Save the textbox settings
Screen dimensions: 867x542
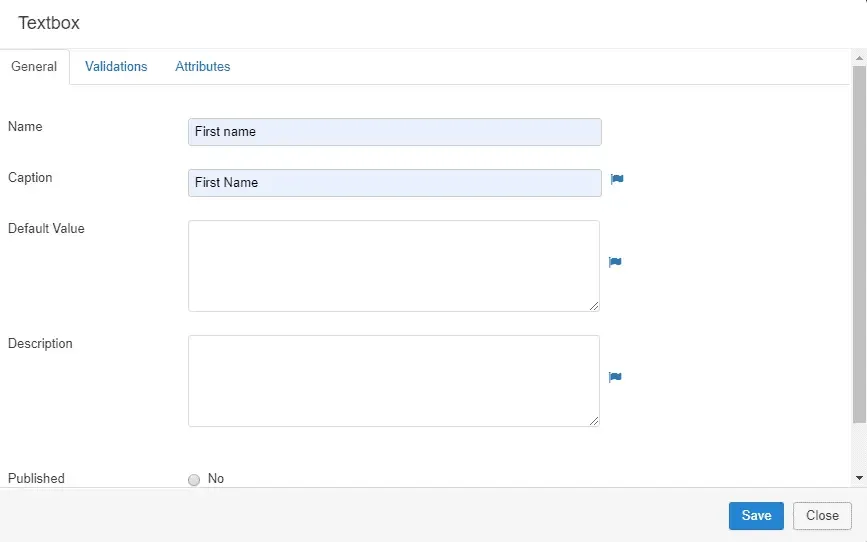pyautogui.click(x=756, y=515)
